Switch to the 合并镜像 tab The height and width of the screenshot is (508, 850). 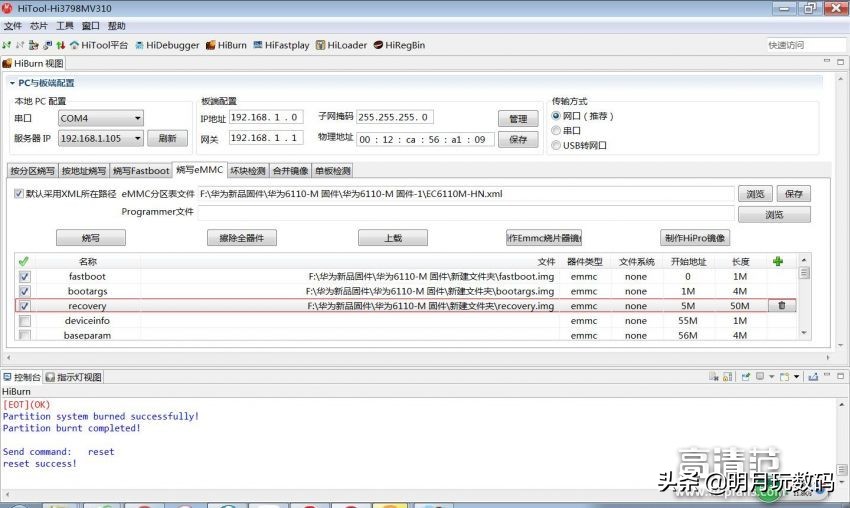tap(291, 171)
